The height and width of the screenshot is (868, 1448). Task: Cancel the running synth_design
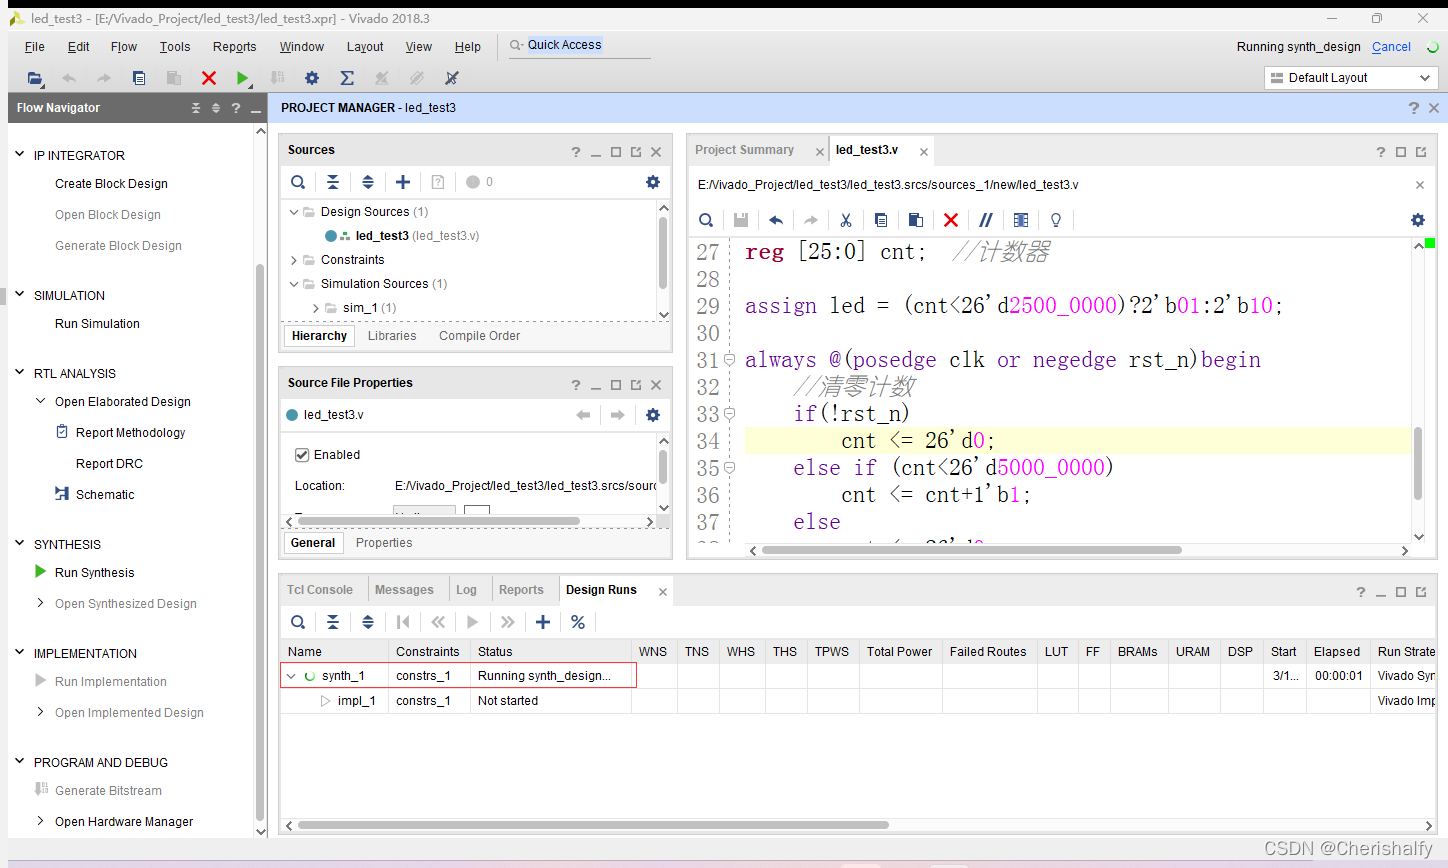[1391, 47]
